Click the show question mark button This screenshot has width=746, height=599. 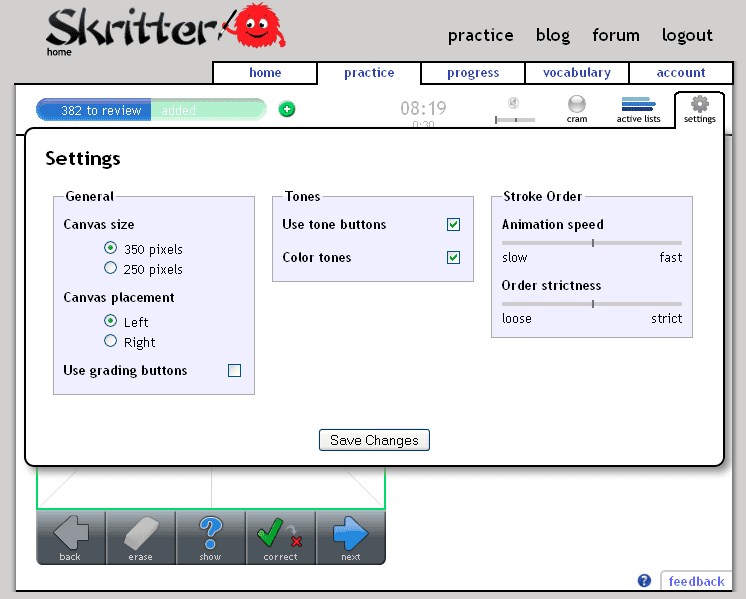211,538
